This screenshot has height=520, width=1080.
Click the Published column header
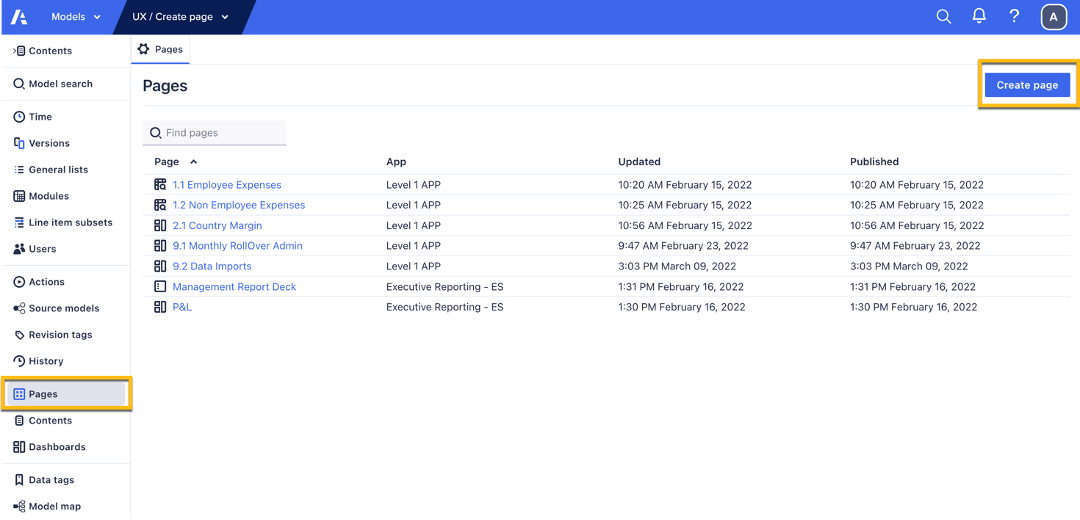pyautogui.click(x=874, y=162)
